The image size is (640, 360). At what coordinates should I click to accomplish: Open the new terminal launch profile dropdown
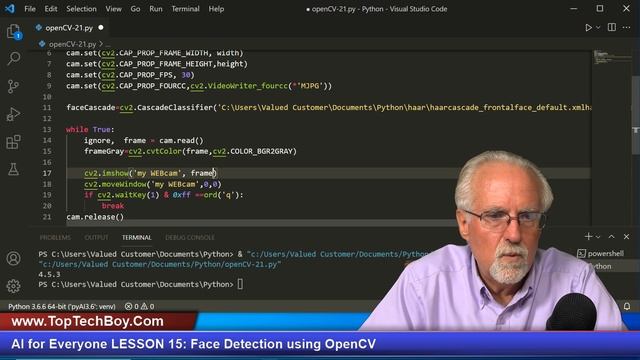(x=598, y=237)
